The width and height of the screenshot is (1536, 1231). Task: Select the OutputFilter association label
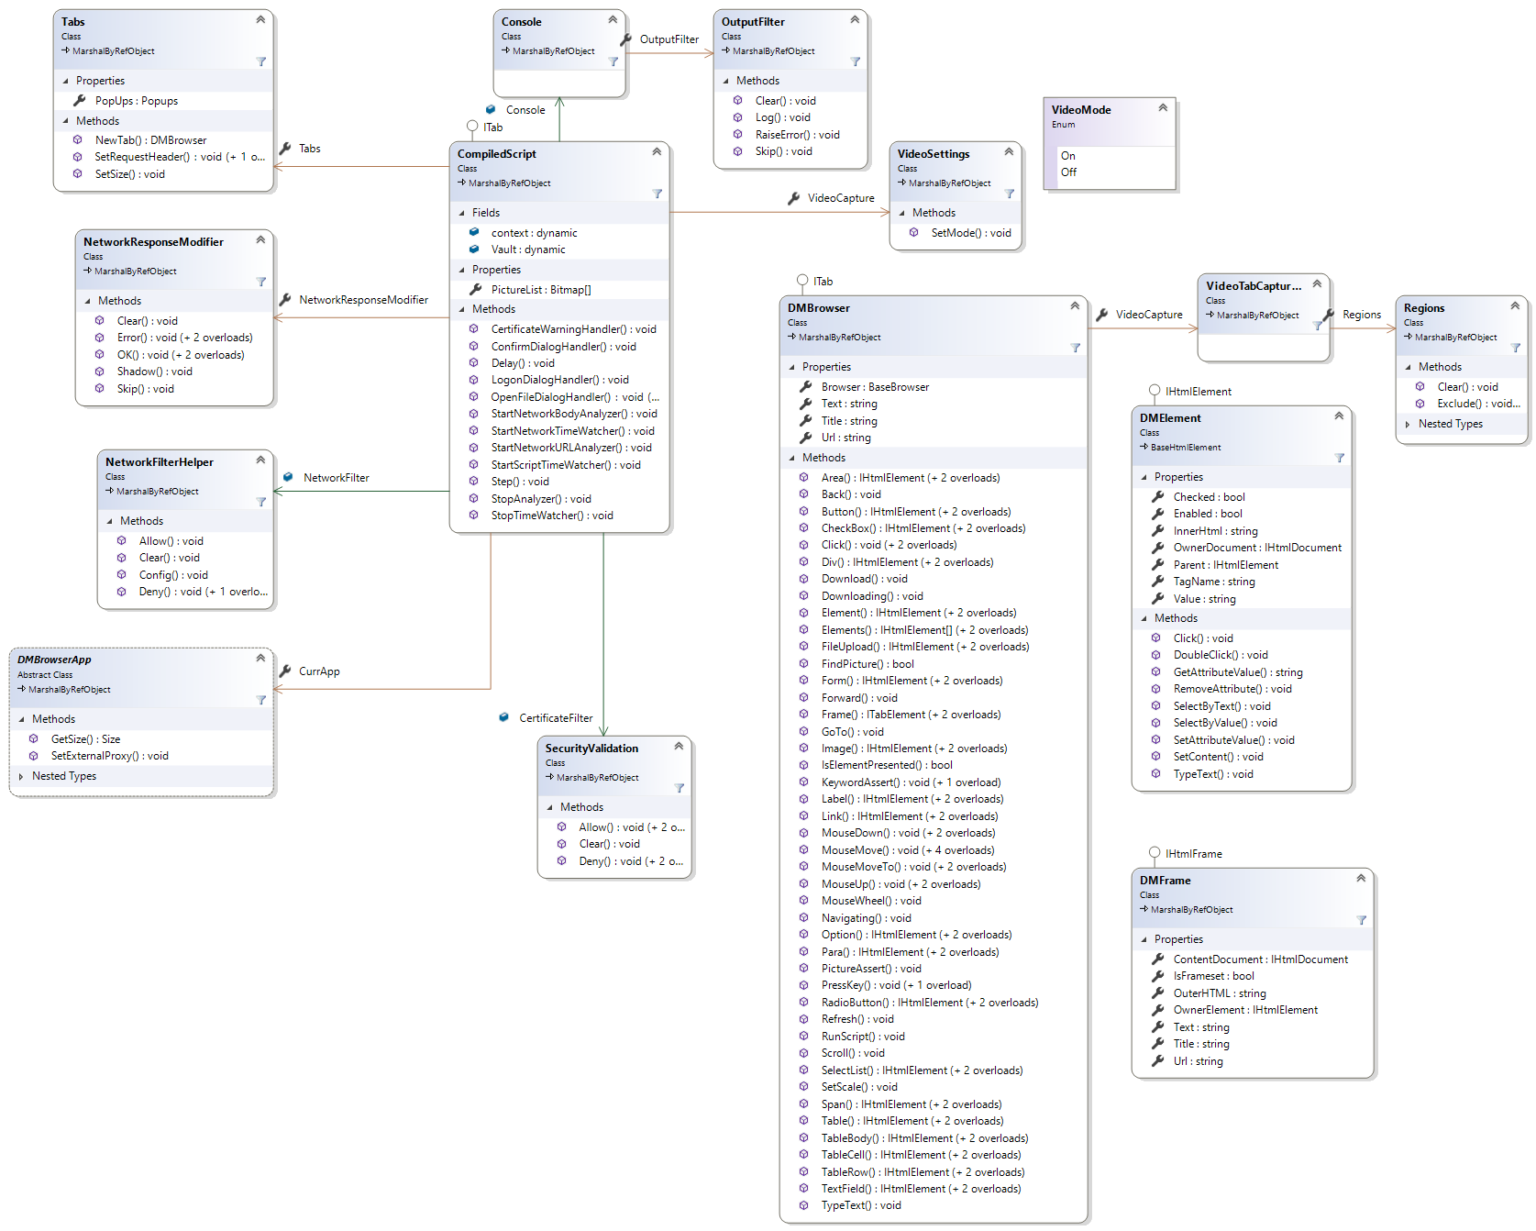668,40
